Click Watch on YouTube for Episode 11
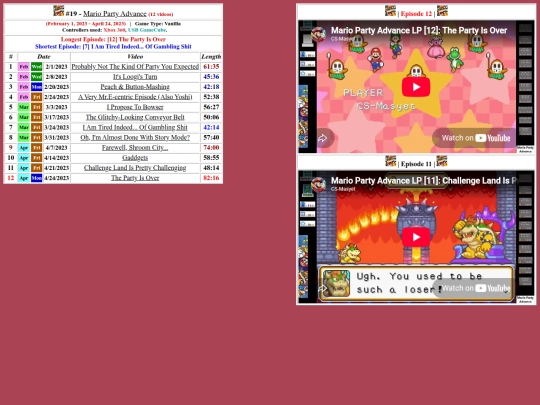 476,288
